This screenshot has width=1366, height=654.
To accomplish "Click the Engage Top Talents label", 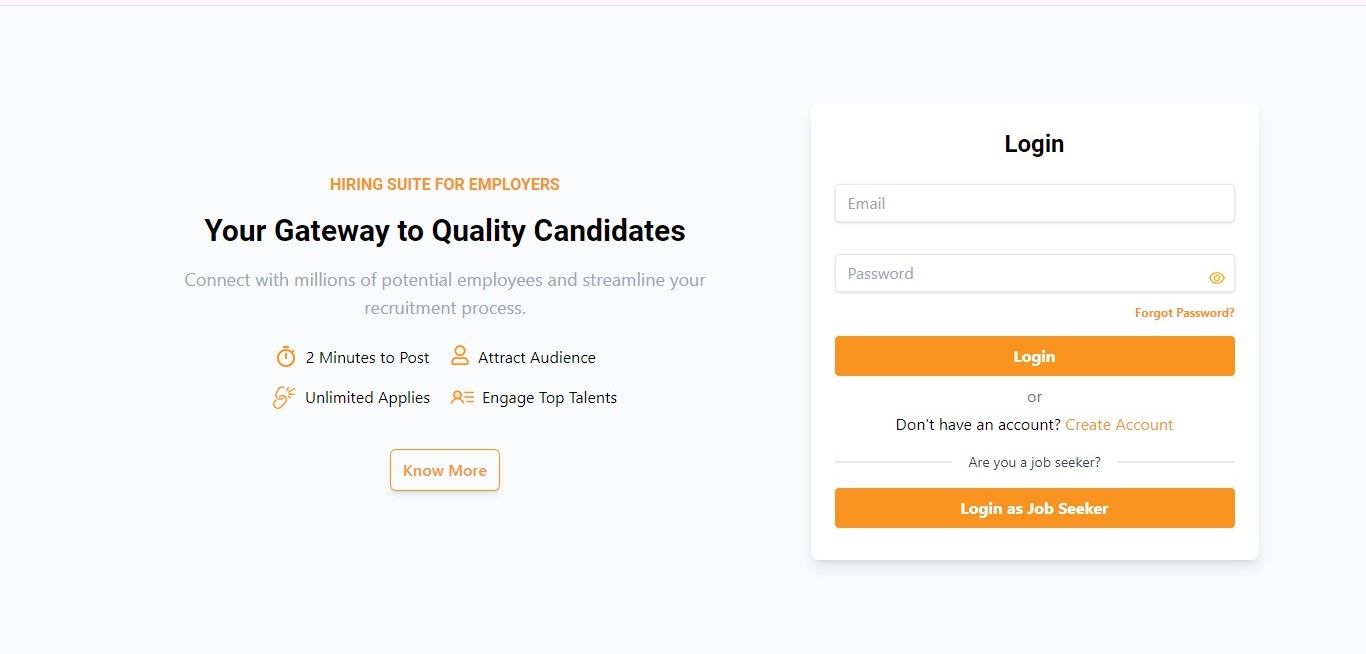I will click(x=549, y=398).
